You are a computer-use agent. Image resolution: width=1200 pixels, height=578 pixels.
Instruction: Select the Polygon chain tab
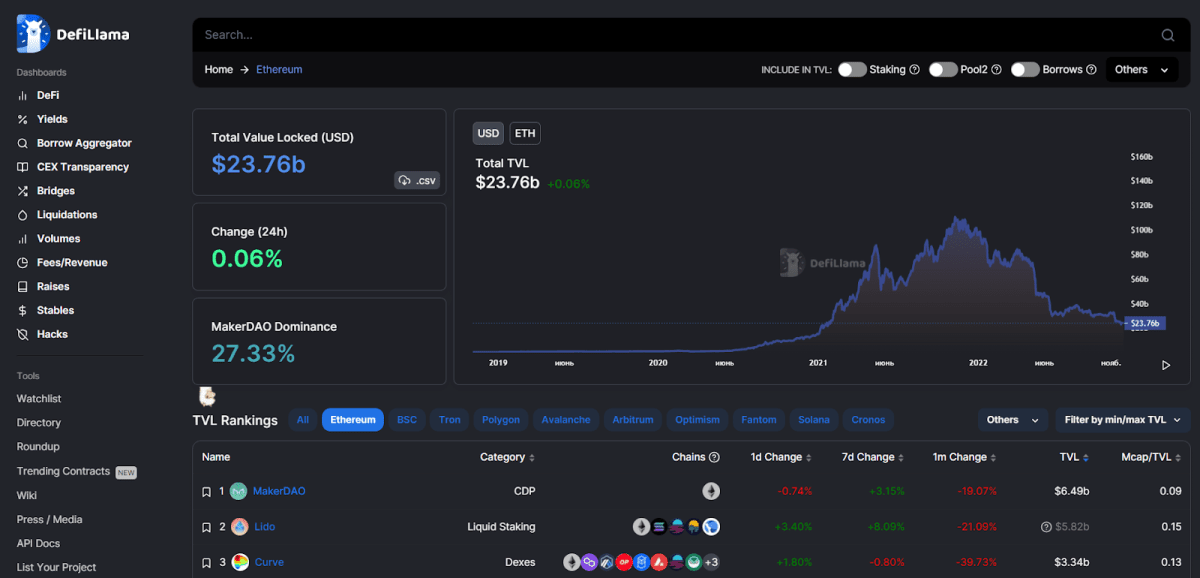[501, 420]
